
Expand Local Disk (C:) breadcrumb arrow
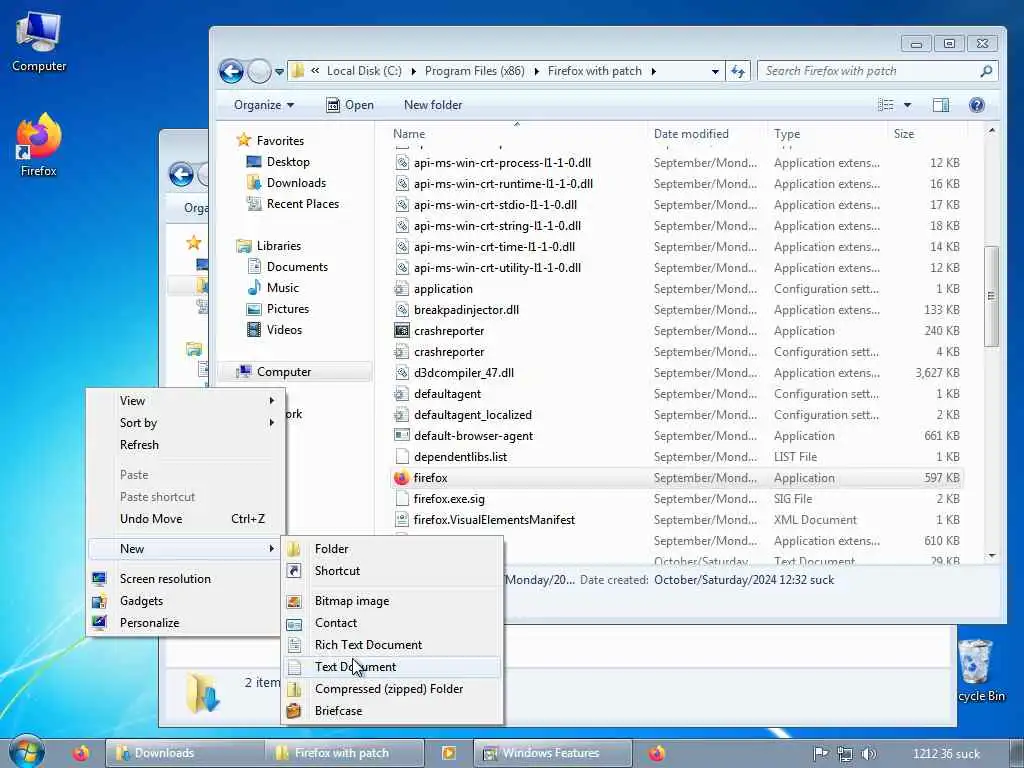click(413, 71)
